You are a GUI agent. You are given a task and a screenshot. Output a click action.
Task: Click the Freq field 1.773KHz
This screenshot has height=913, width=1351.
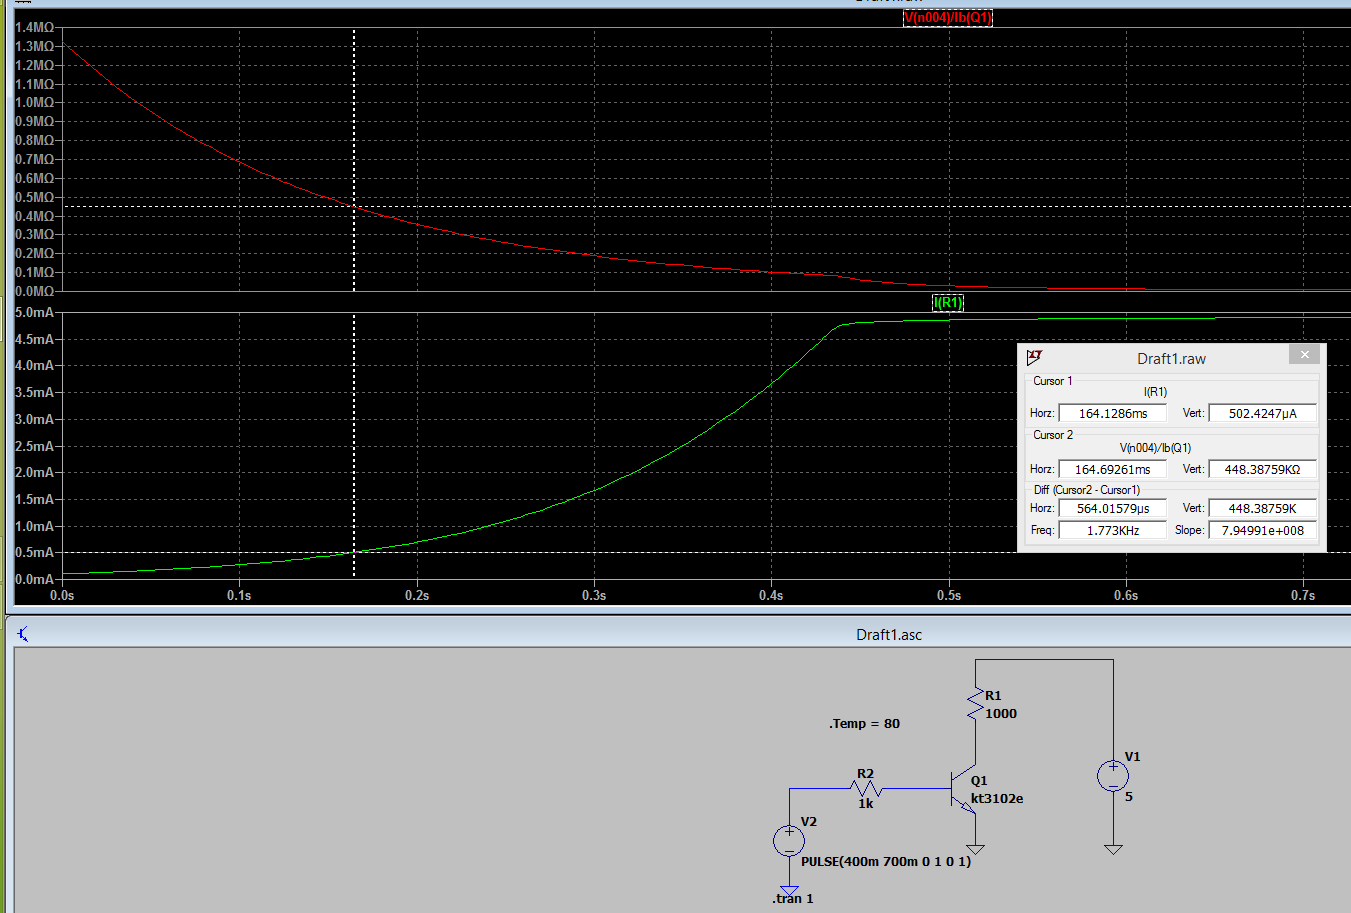coord(1112,530)
